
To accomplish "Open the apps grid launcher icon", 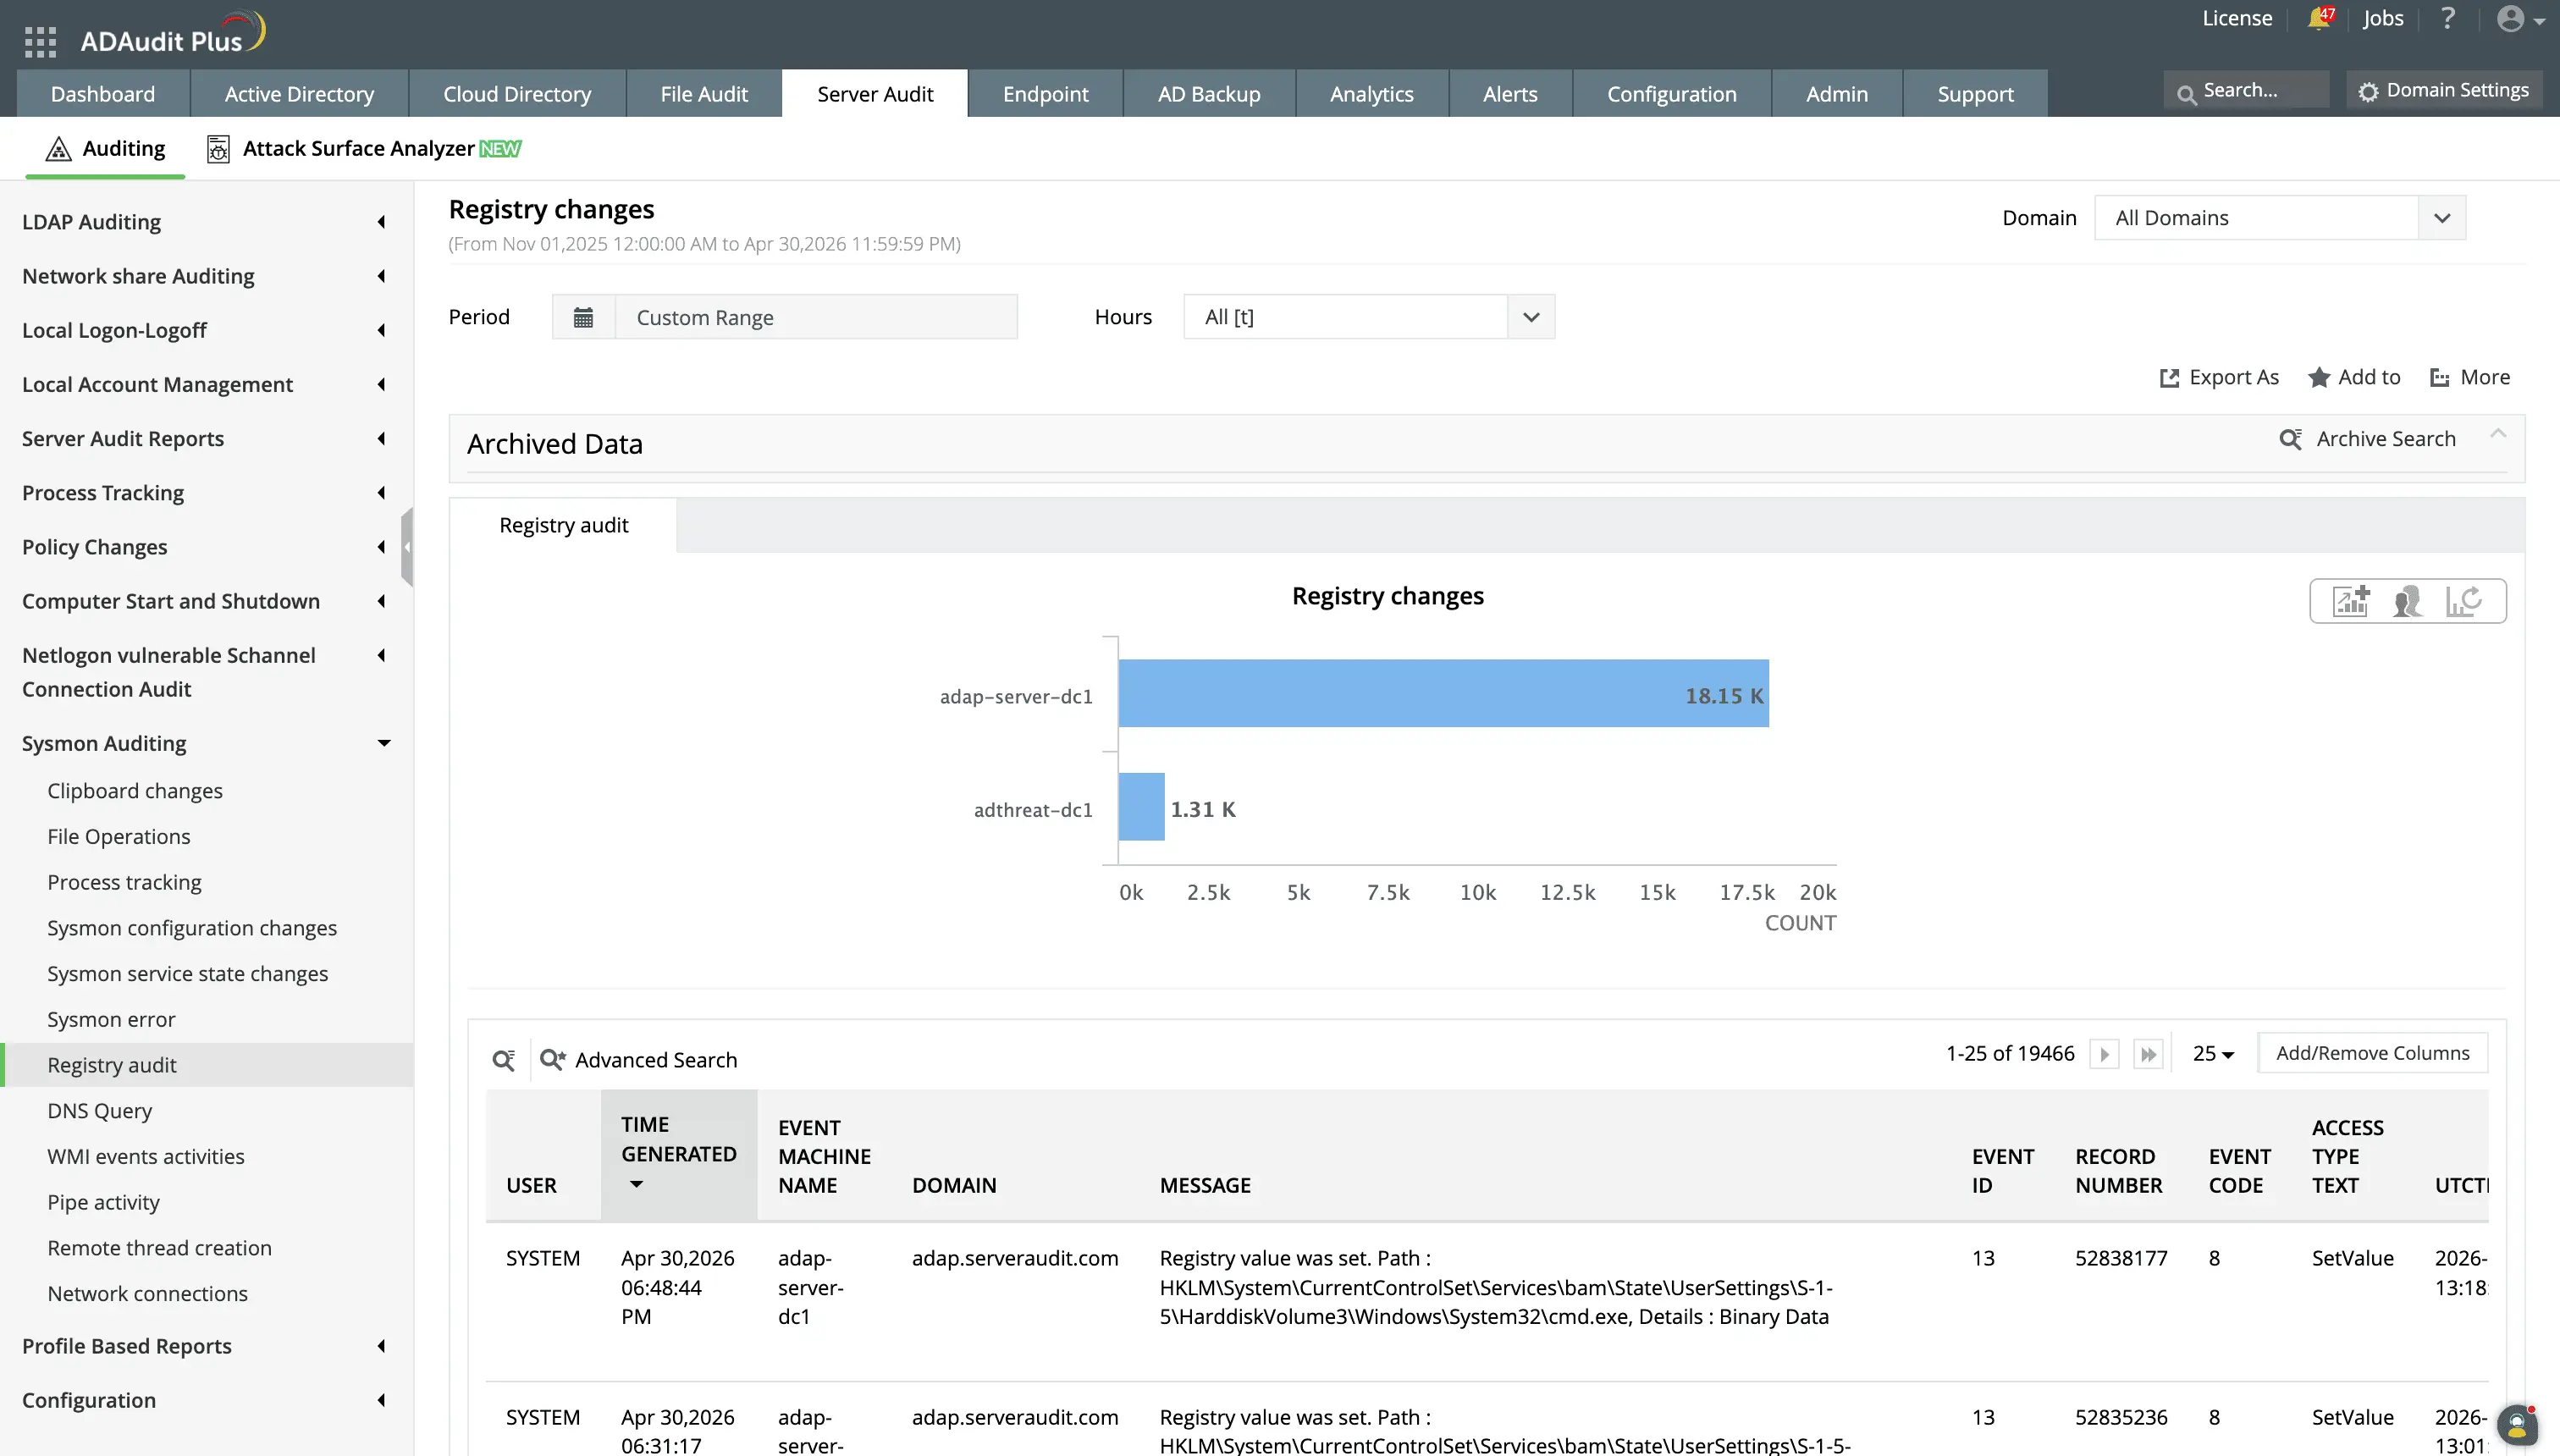I will (x=40, y=41).
